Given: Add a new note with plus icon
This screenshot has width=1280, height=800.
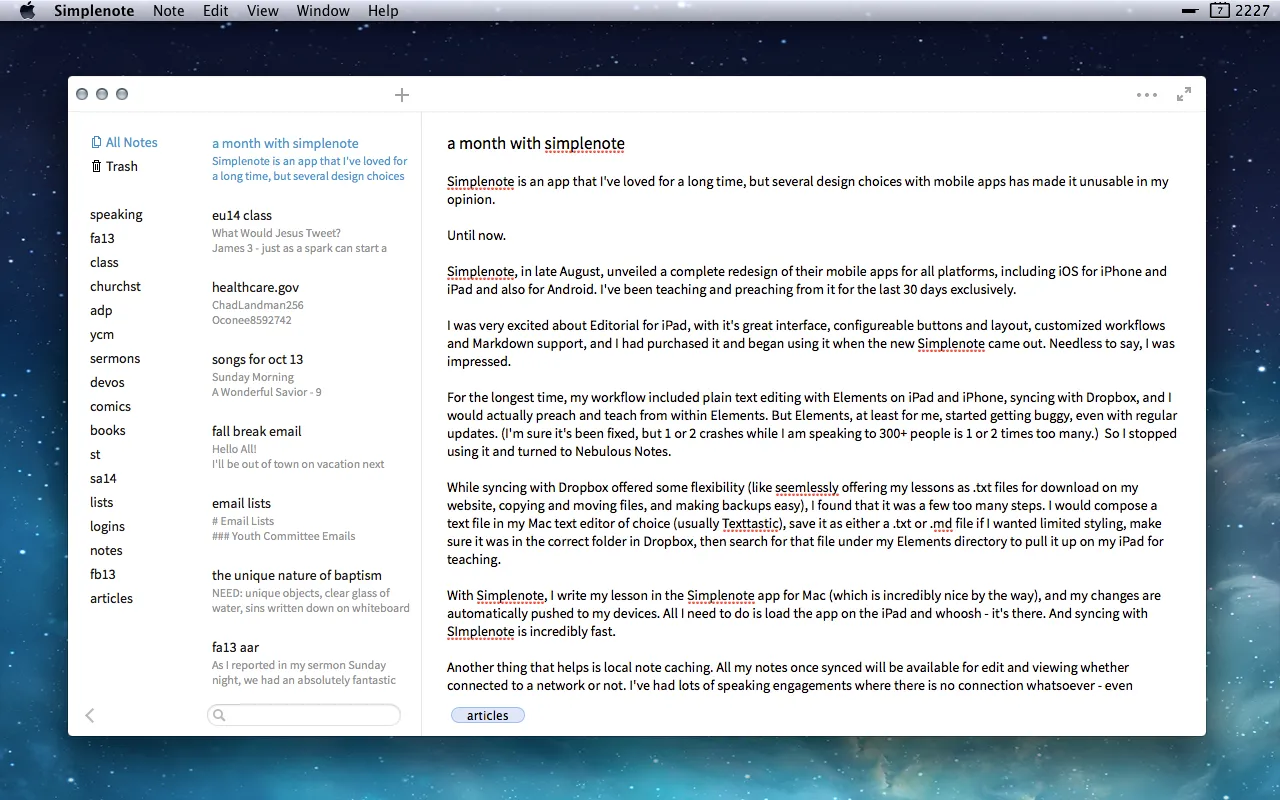Looking at the screenshot, I should tap(402, 95).
